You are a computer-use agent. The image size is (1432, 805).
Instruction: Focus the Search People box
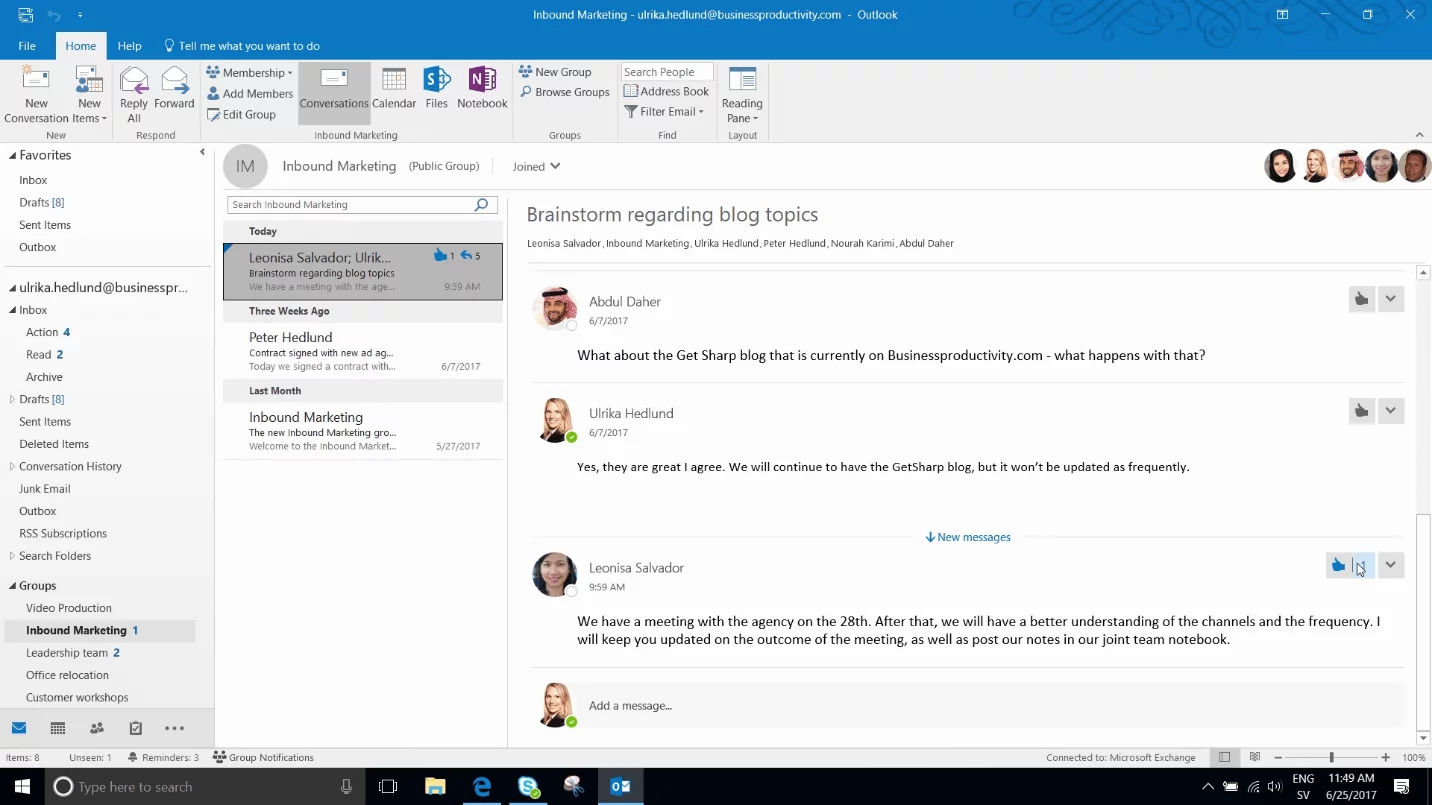click(667, 72)
